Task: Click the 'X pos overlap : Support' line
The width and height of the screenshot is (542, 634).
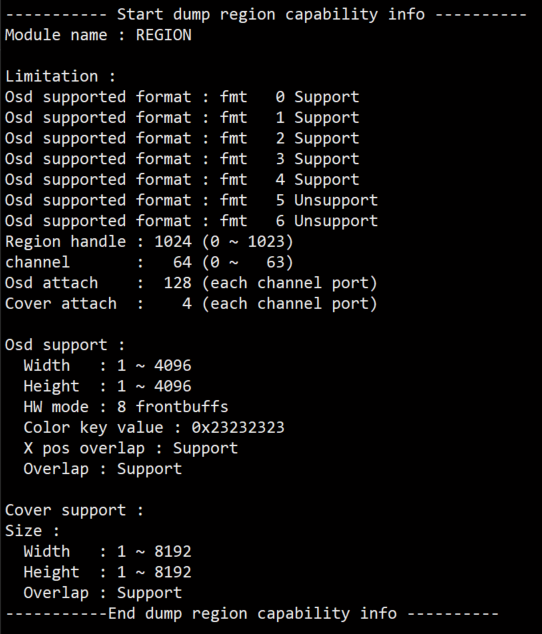Action: tap(131, 448)
